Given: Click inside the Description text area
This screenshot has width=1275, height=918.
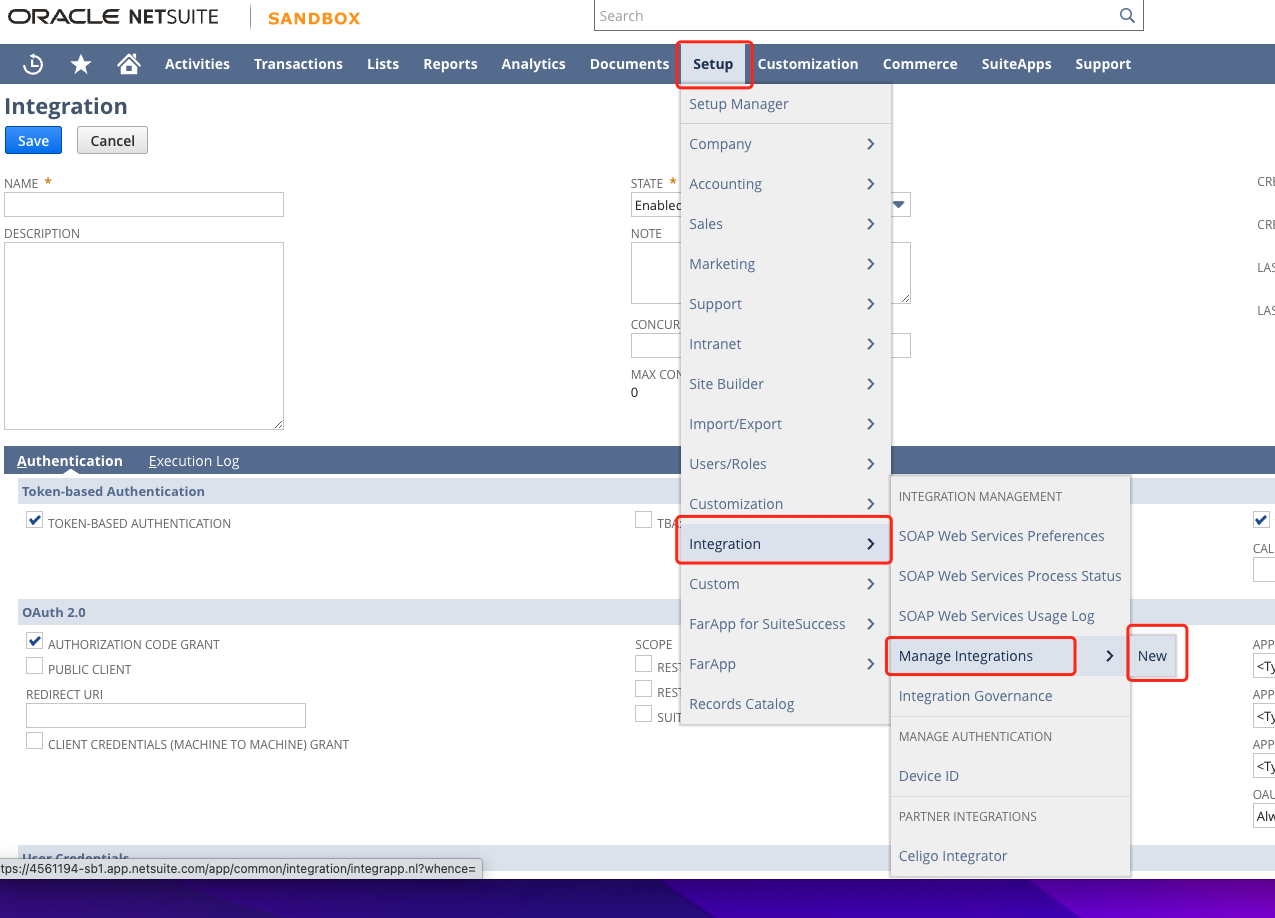Looking at the screenshot, I should (x=144, y=336).
